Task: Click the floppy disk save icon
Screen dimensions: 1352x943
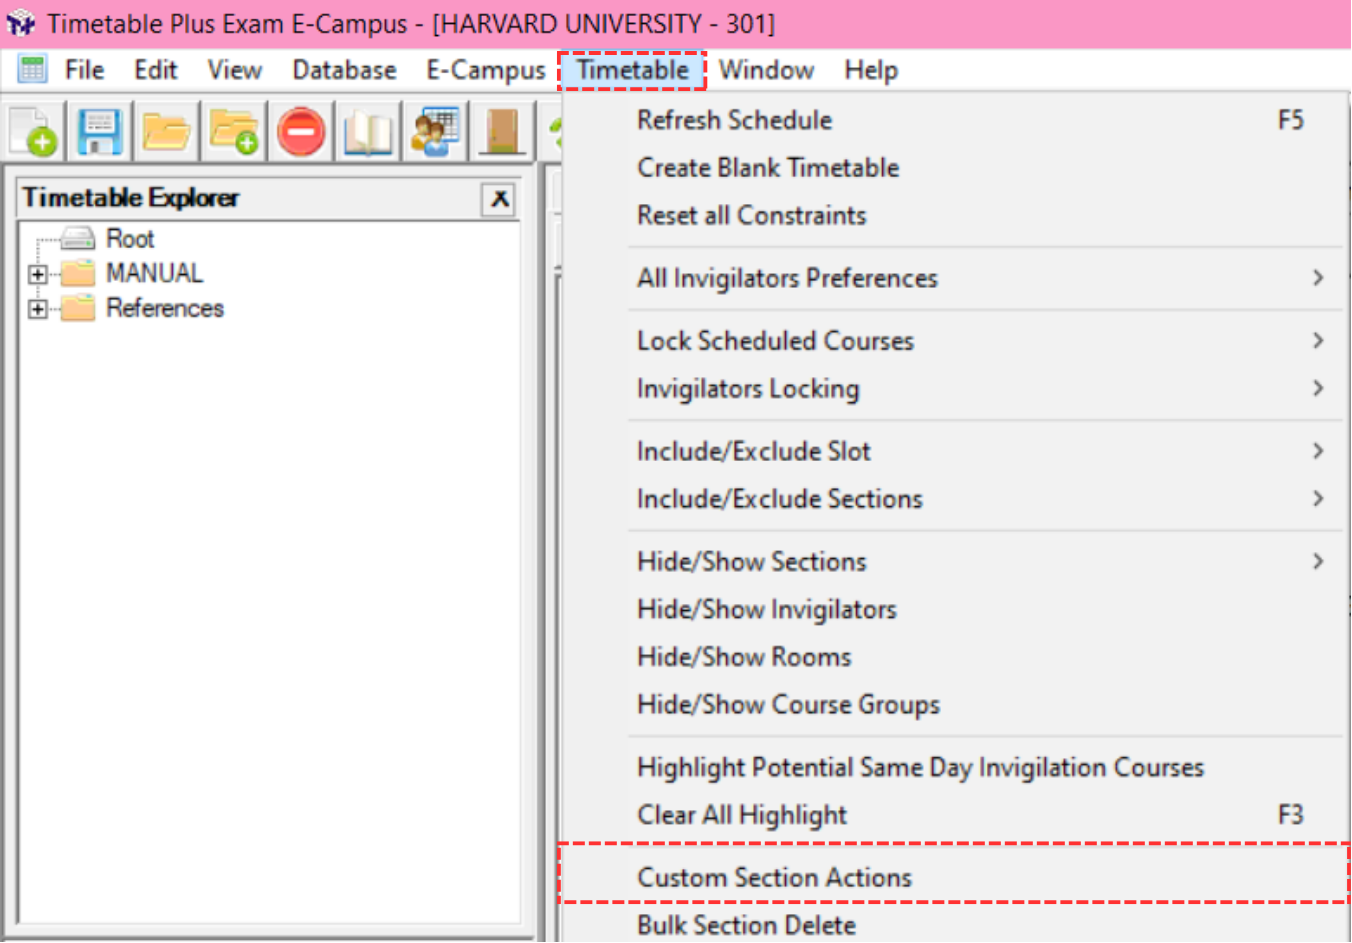Action: (100, 131)
